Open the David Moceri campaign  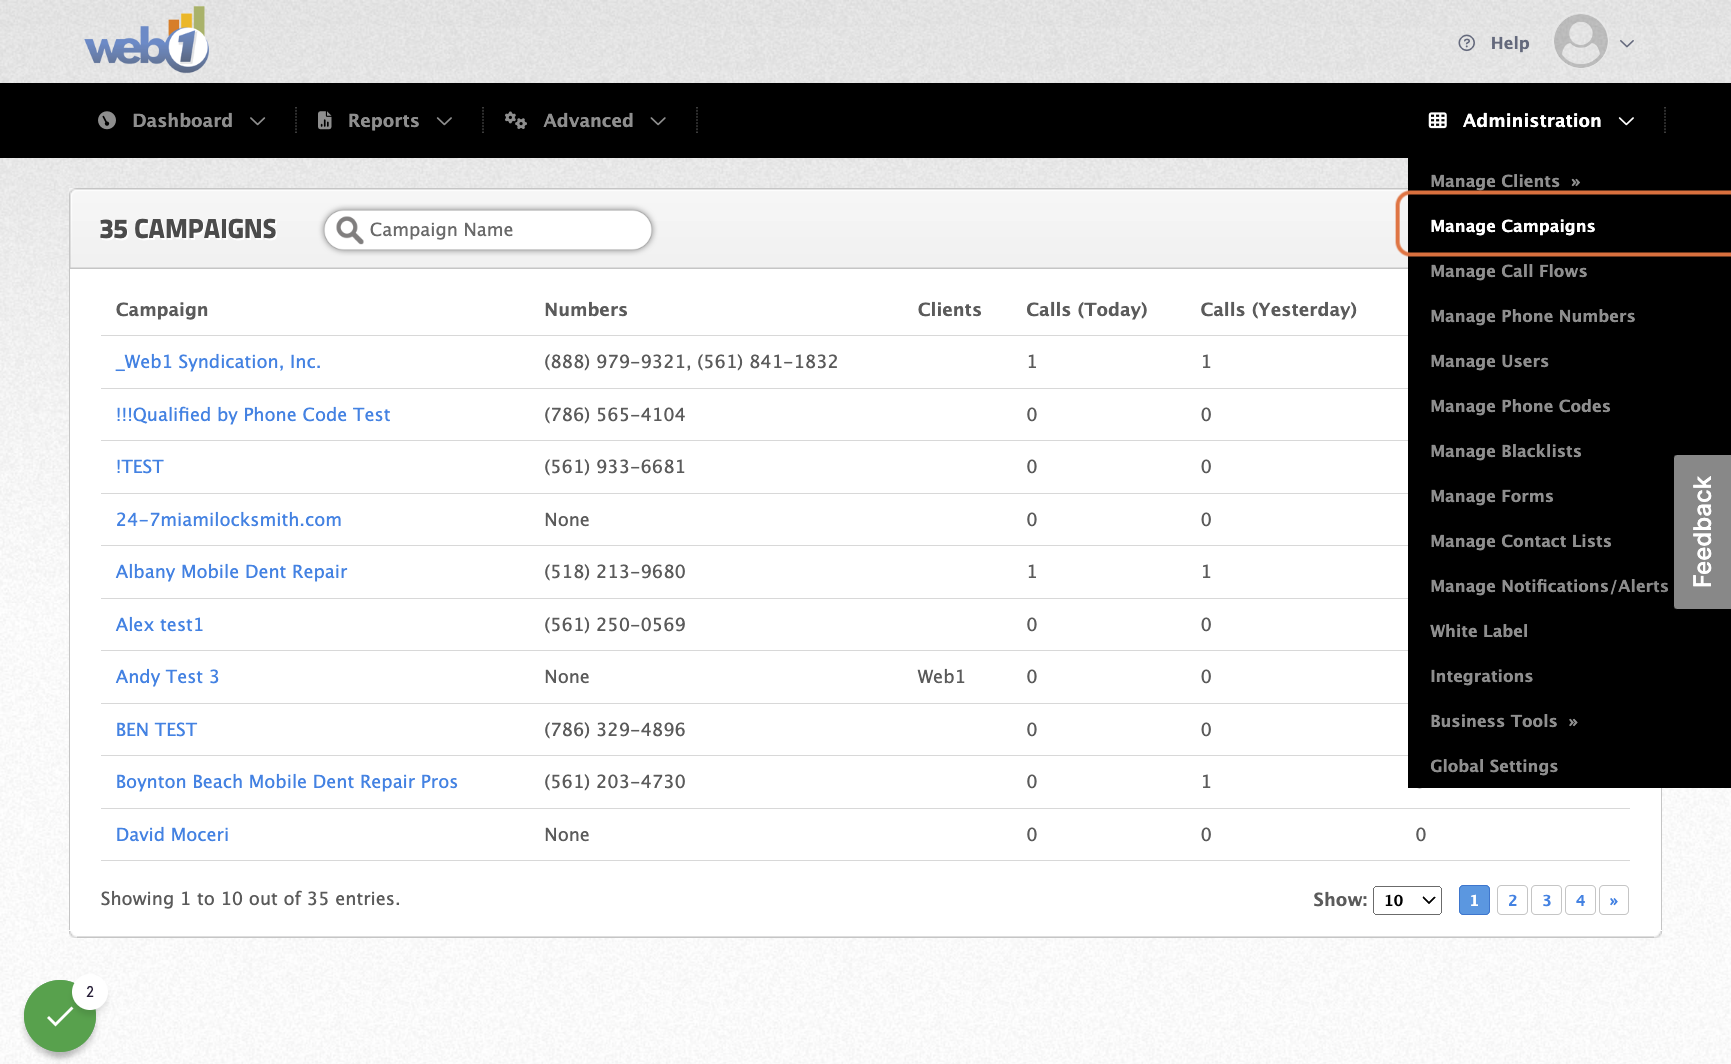point(172,835)
